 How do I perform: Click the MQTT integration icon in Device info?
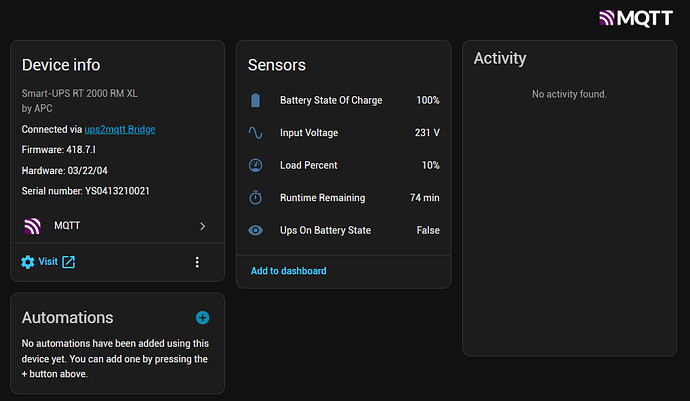click(x=33, y=226)
